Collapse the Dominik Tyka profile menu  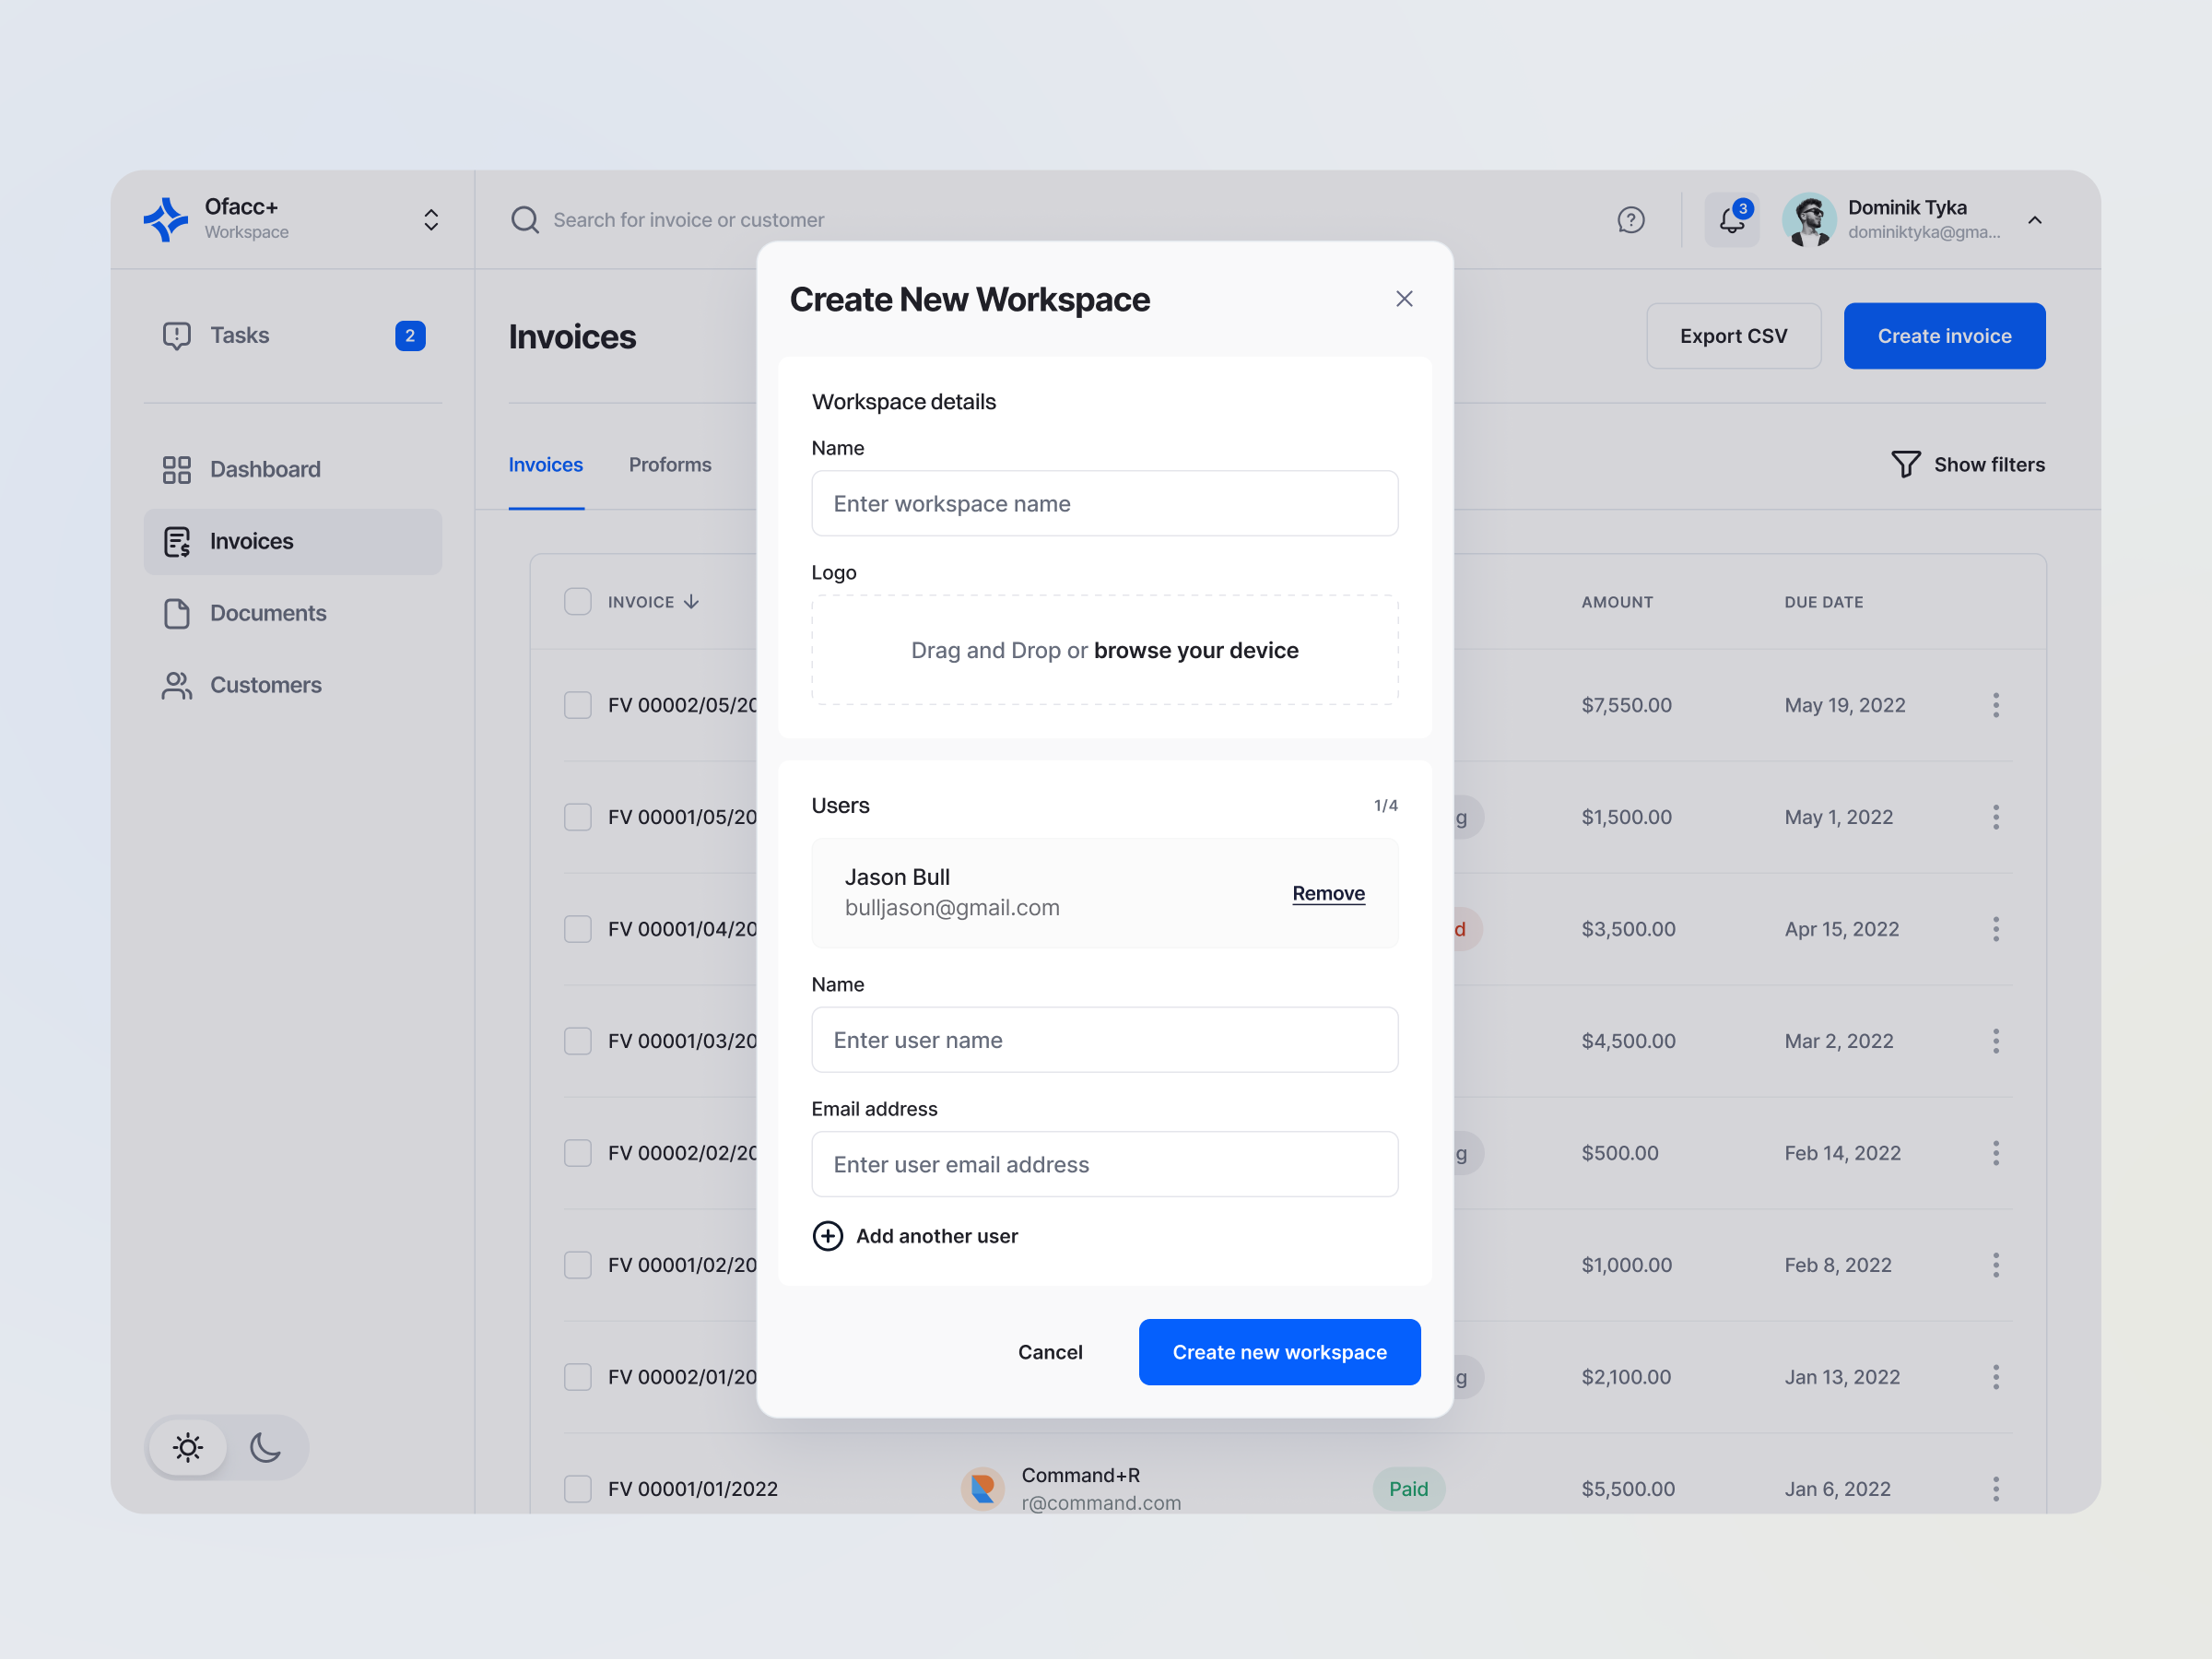[x=2036, y=219]
